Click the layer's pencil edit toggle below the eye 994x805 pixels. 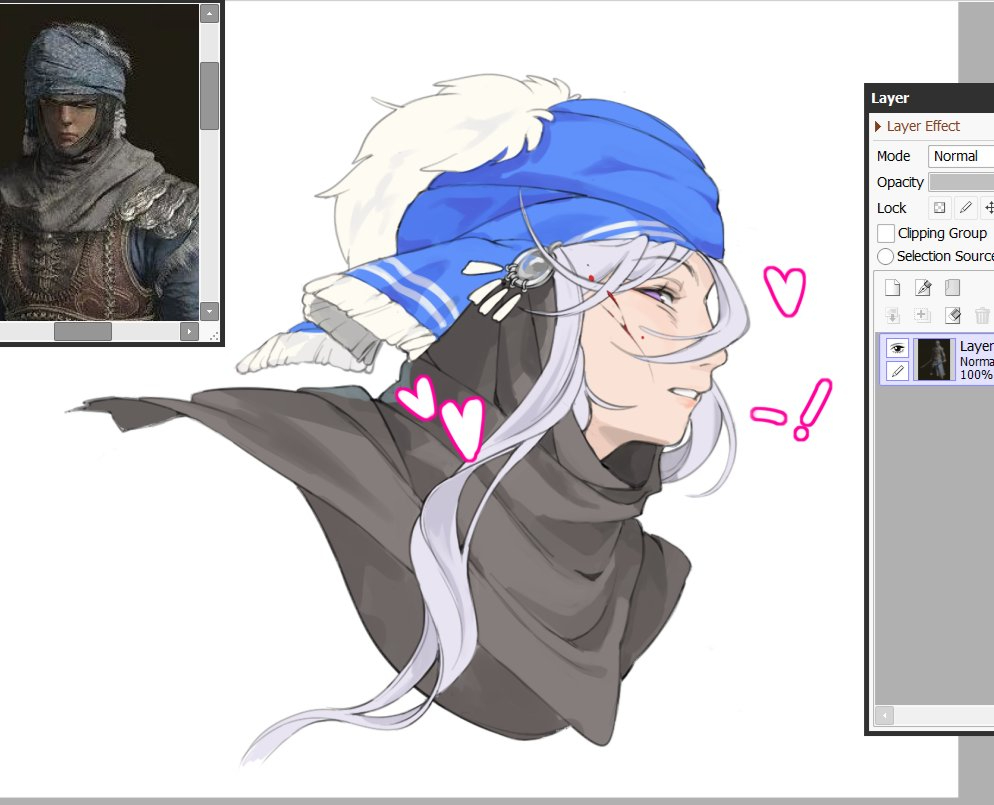click(898, 372)
